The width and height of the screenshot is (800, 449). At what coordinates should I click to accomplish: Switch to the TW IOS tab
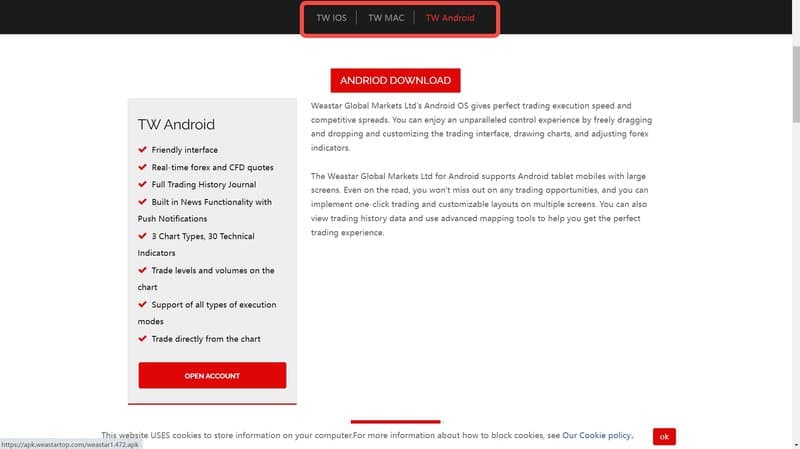[331, 18]
